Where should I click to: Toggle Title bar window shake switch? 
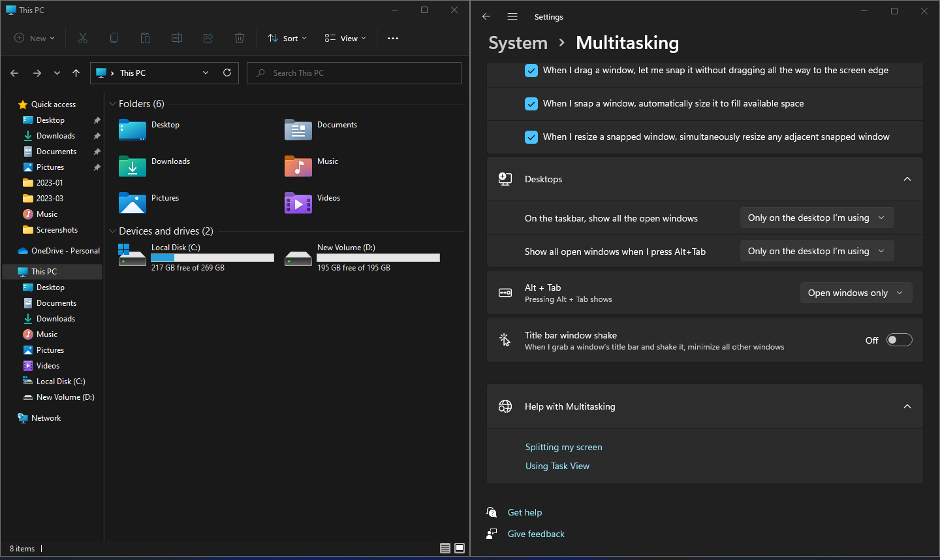pyautogui.click(x=899, y=340)
